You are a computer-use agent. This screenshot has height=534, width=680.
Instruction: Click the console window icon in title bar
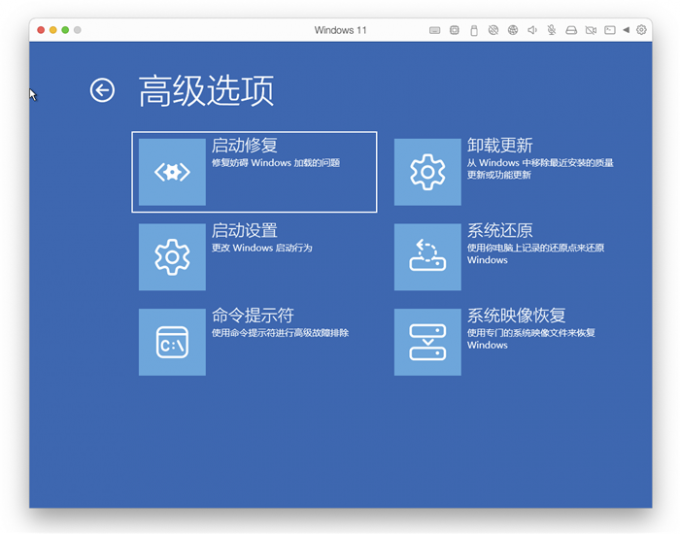(x=610, y=30)
